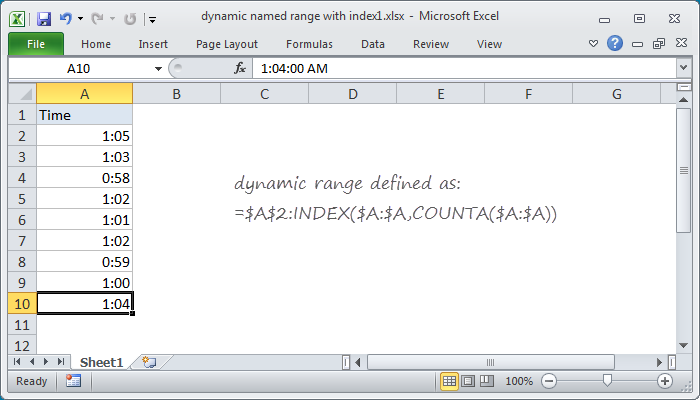Image resolution: width=700 pixels, height=400 pixels.
Task: Click the Save icon in quick access toolbar
Action: click(x=43, y=18)
